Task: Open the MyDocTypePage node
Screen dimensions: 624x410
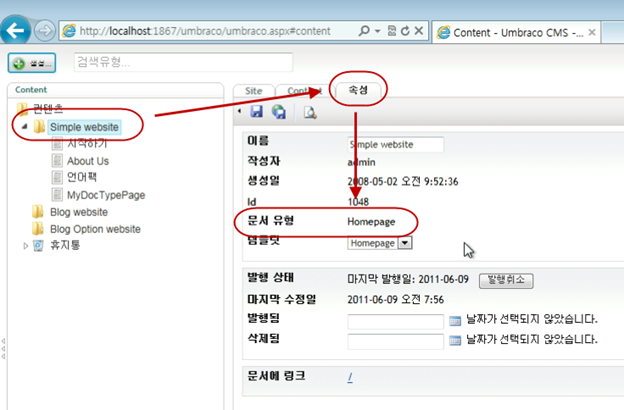Action: click(x=106, y=195)
